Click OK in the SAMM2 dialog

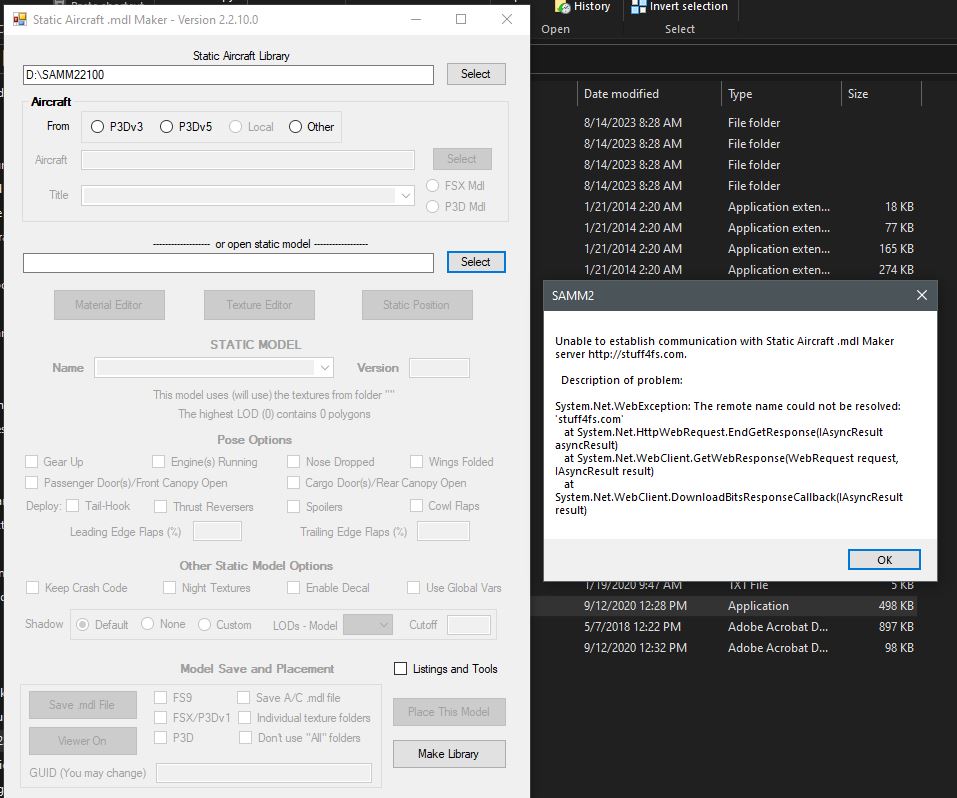coord(884,559)
